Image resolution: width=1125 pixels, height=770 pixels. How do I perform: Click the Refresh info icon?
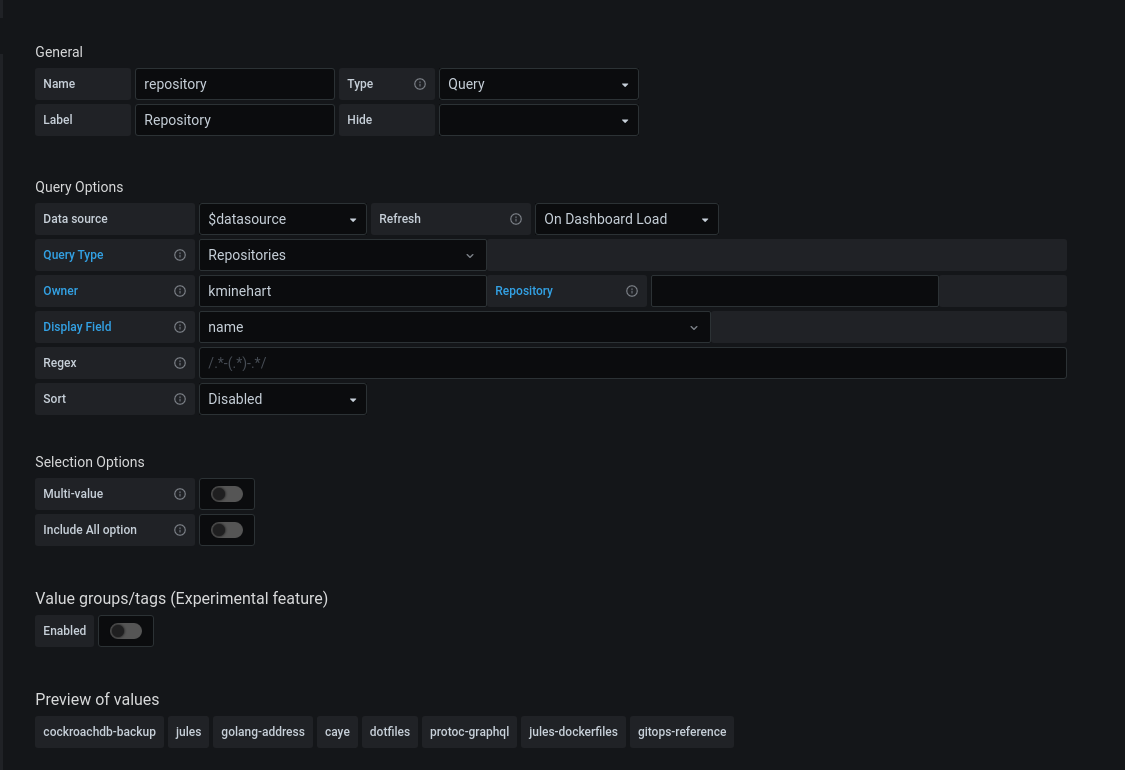click(x=516, y=219)
